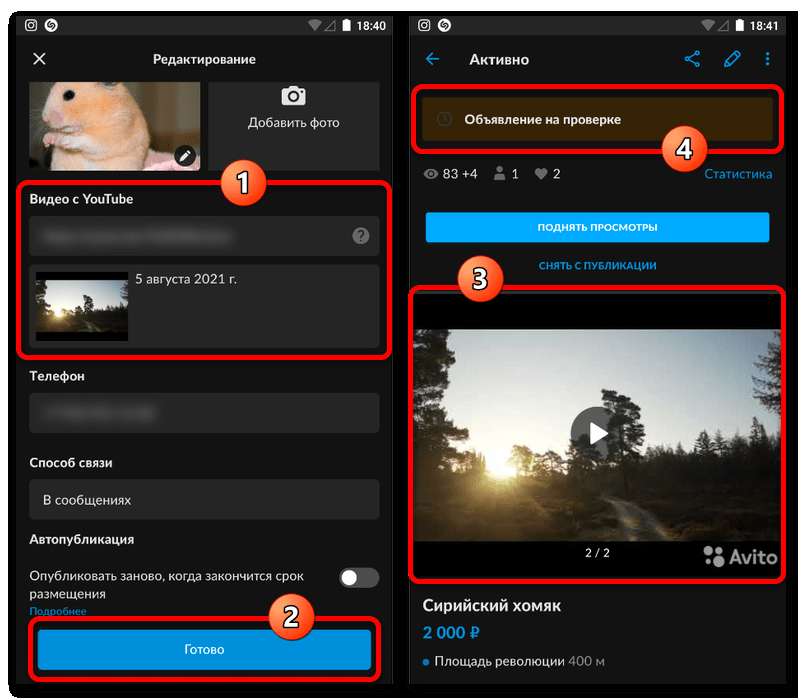Toggle the Автопубликация switch
The image size is (802, 700).
click(x=359, y=578)
